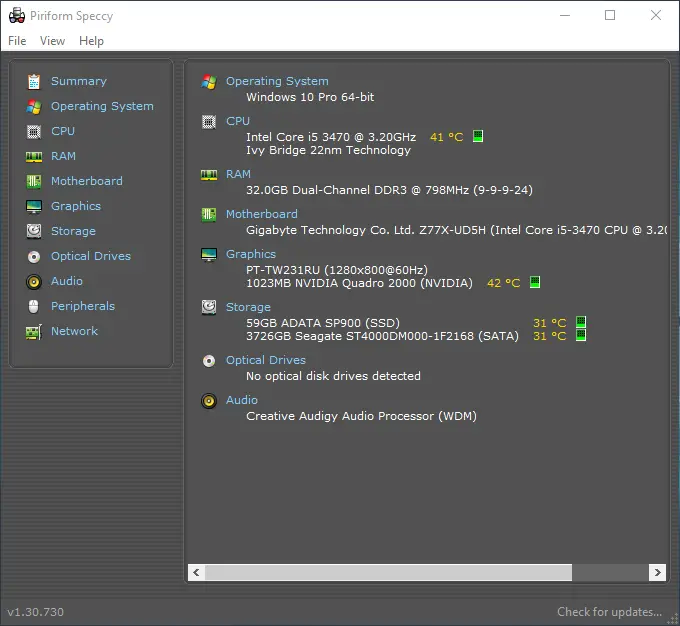
Task: Click the Summary clipboard icon in sidebar
Action: point(34,82)
